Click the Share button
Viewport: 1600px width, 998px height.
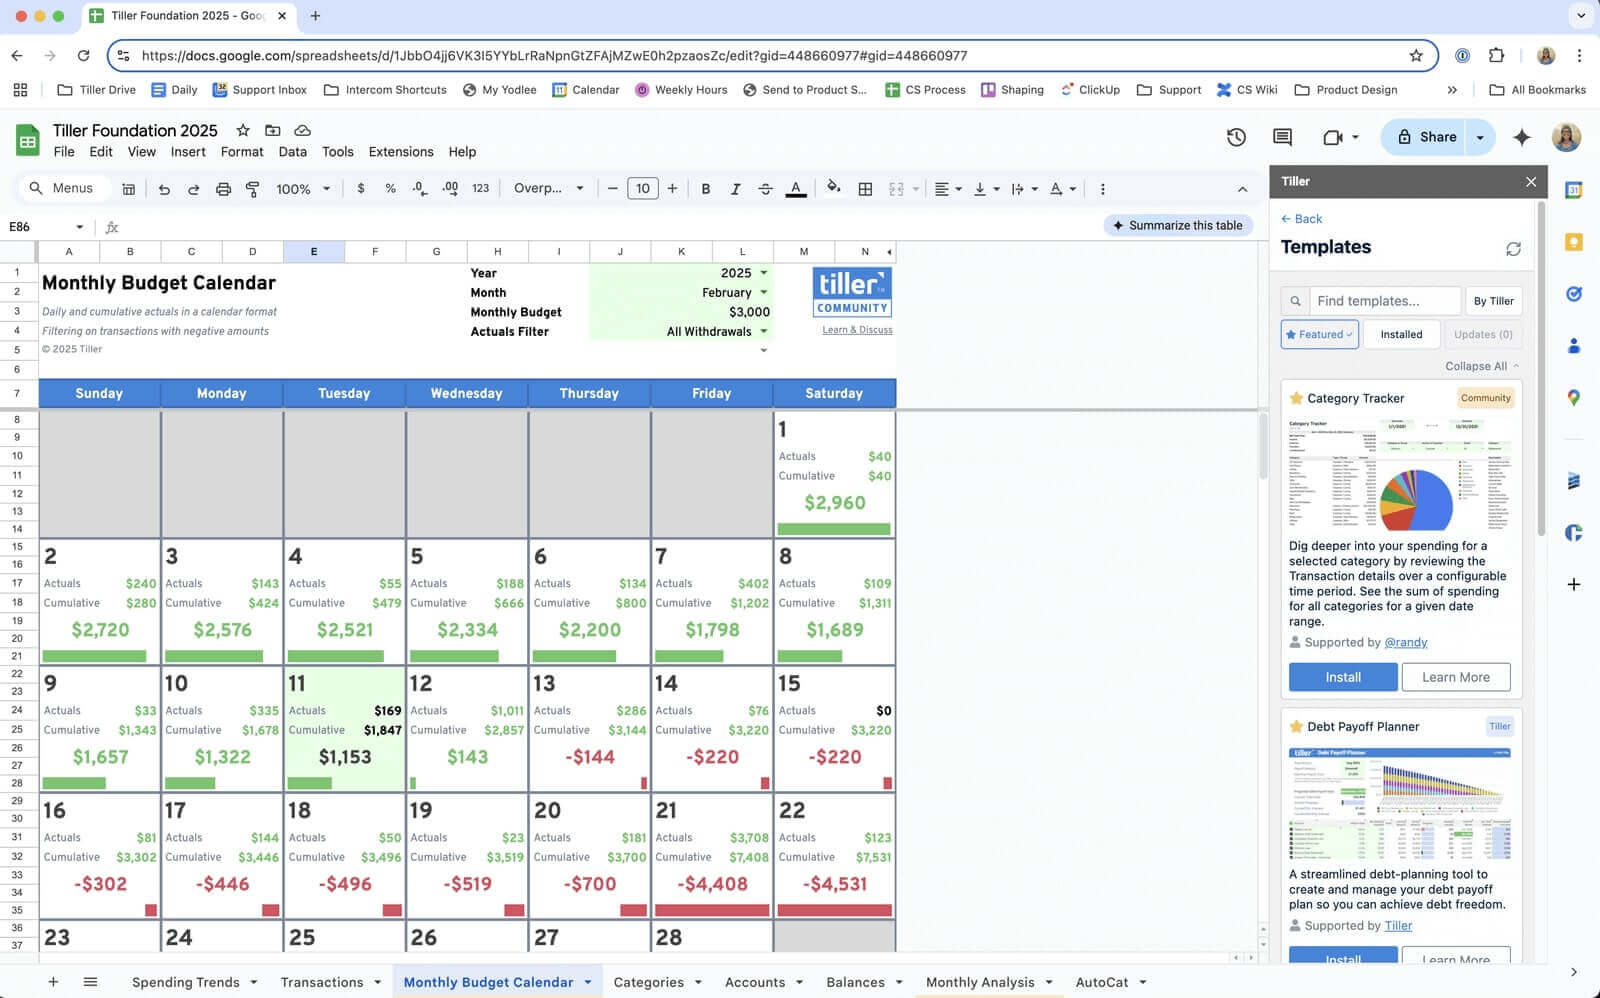tap(1425, 137)
